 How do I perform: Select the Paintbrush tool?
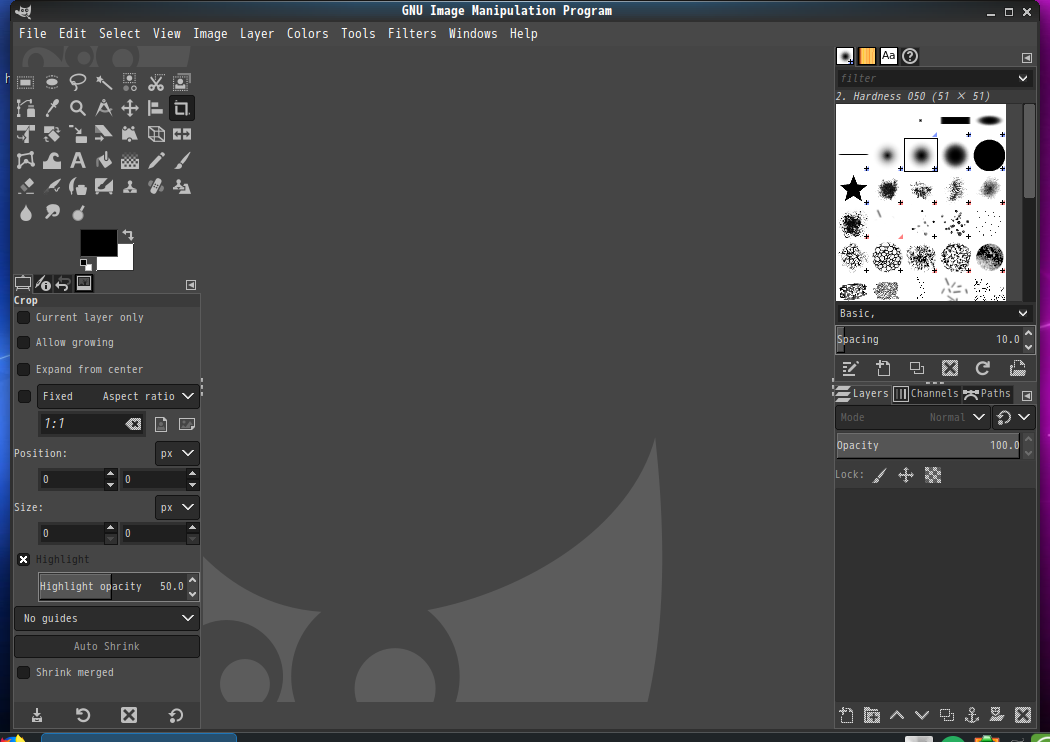[182, 161]
